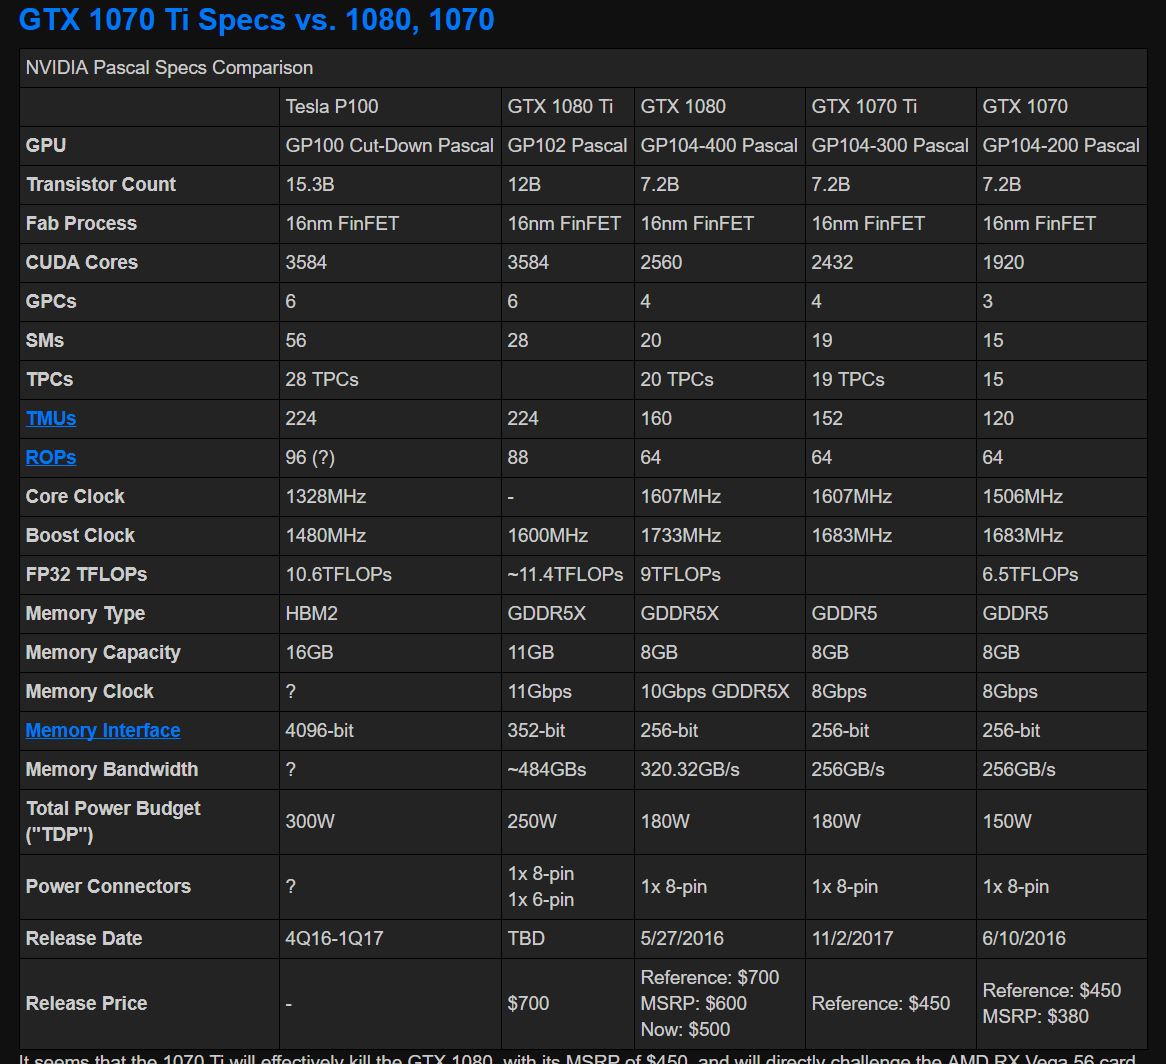Select the 15.3B transistor count value
1166x1064 pixels.
pyautogui.click(x=309, y=184)
